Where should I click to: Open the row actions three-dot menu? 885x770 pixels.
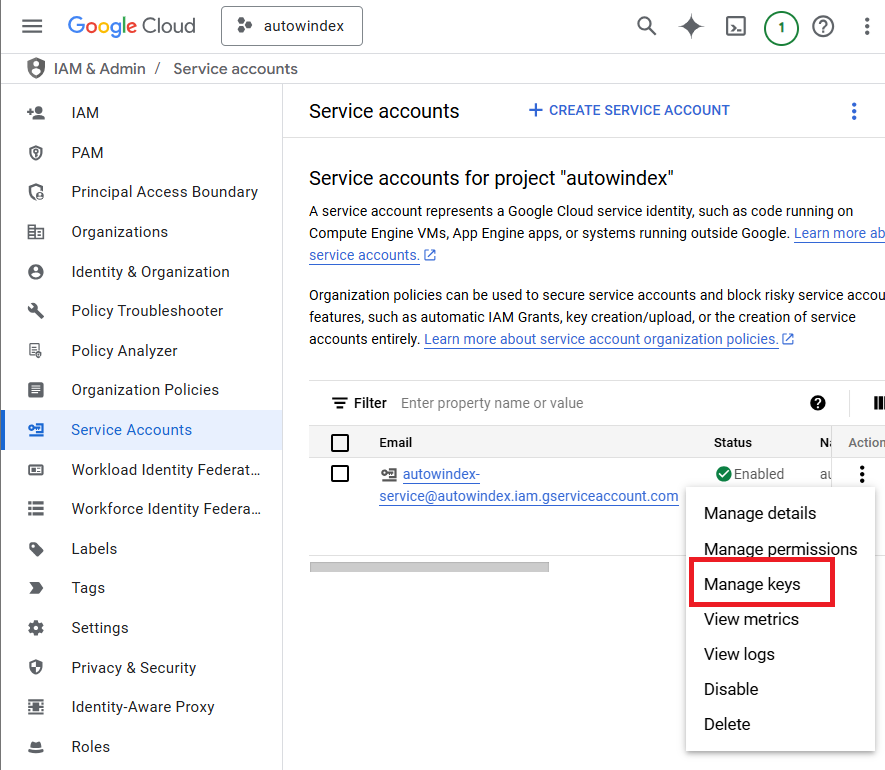tap(862, 474)
